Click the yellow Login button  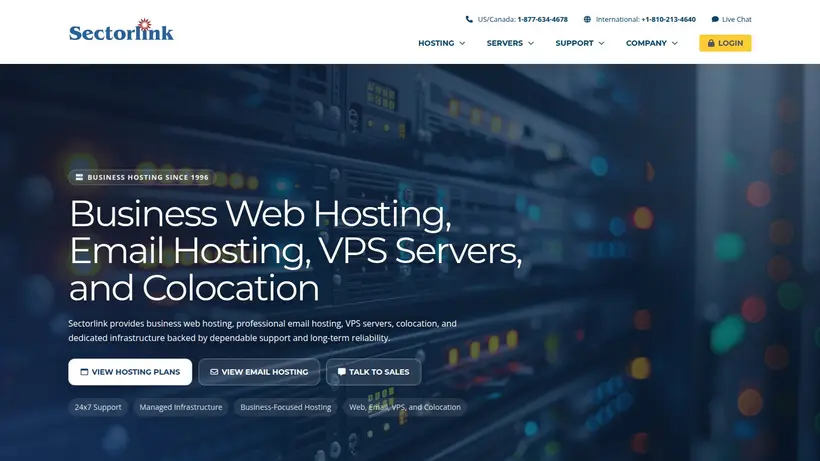point(725,43)
